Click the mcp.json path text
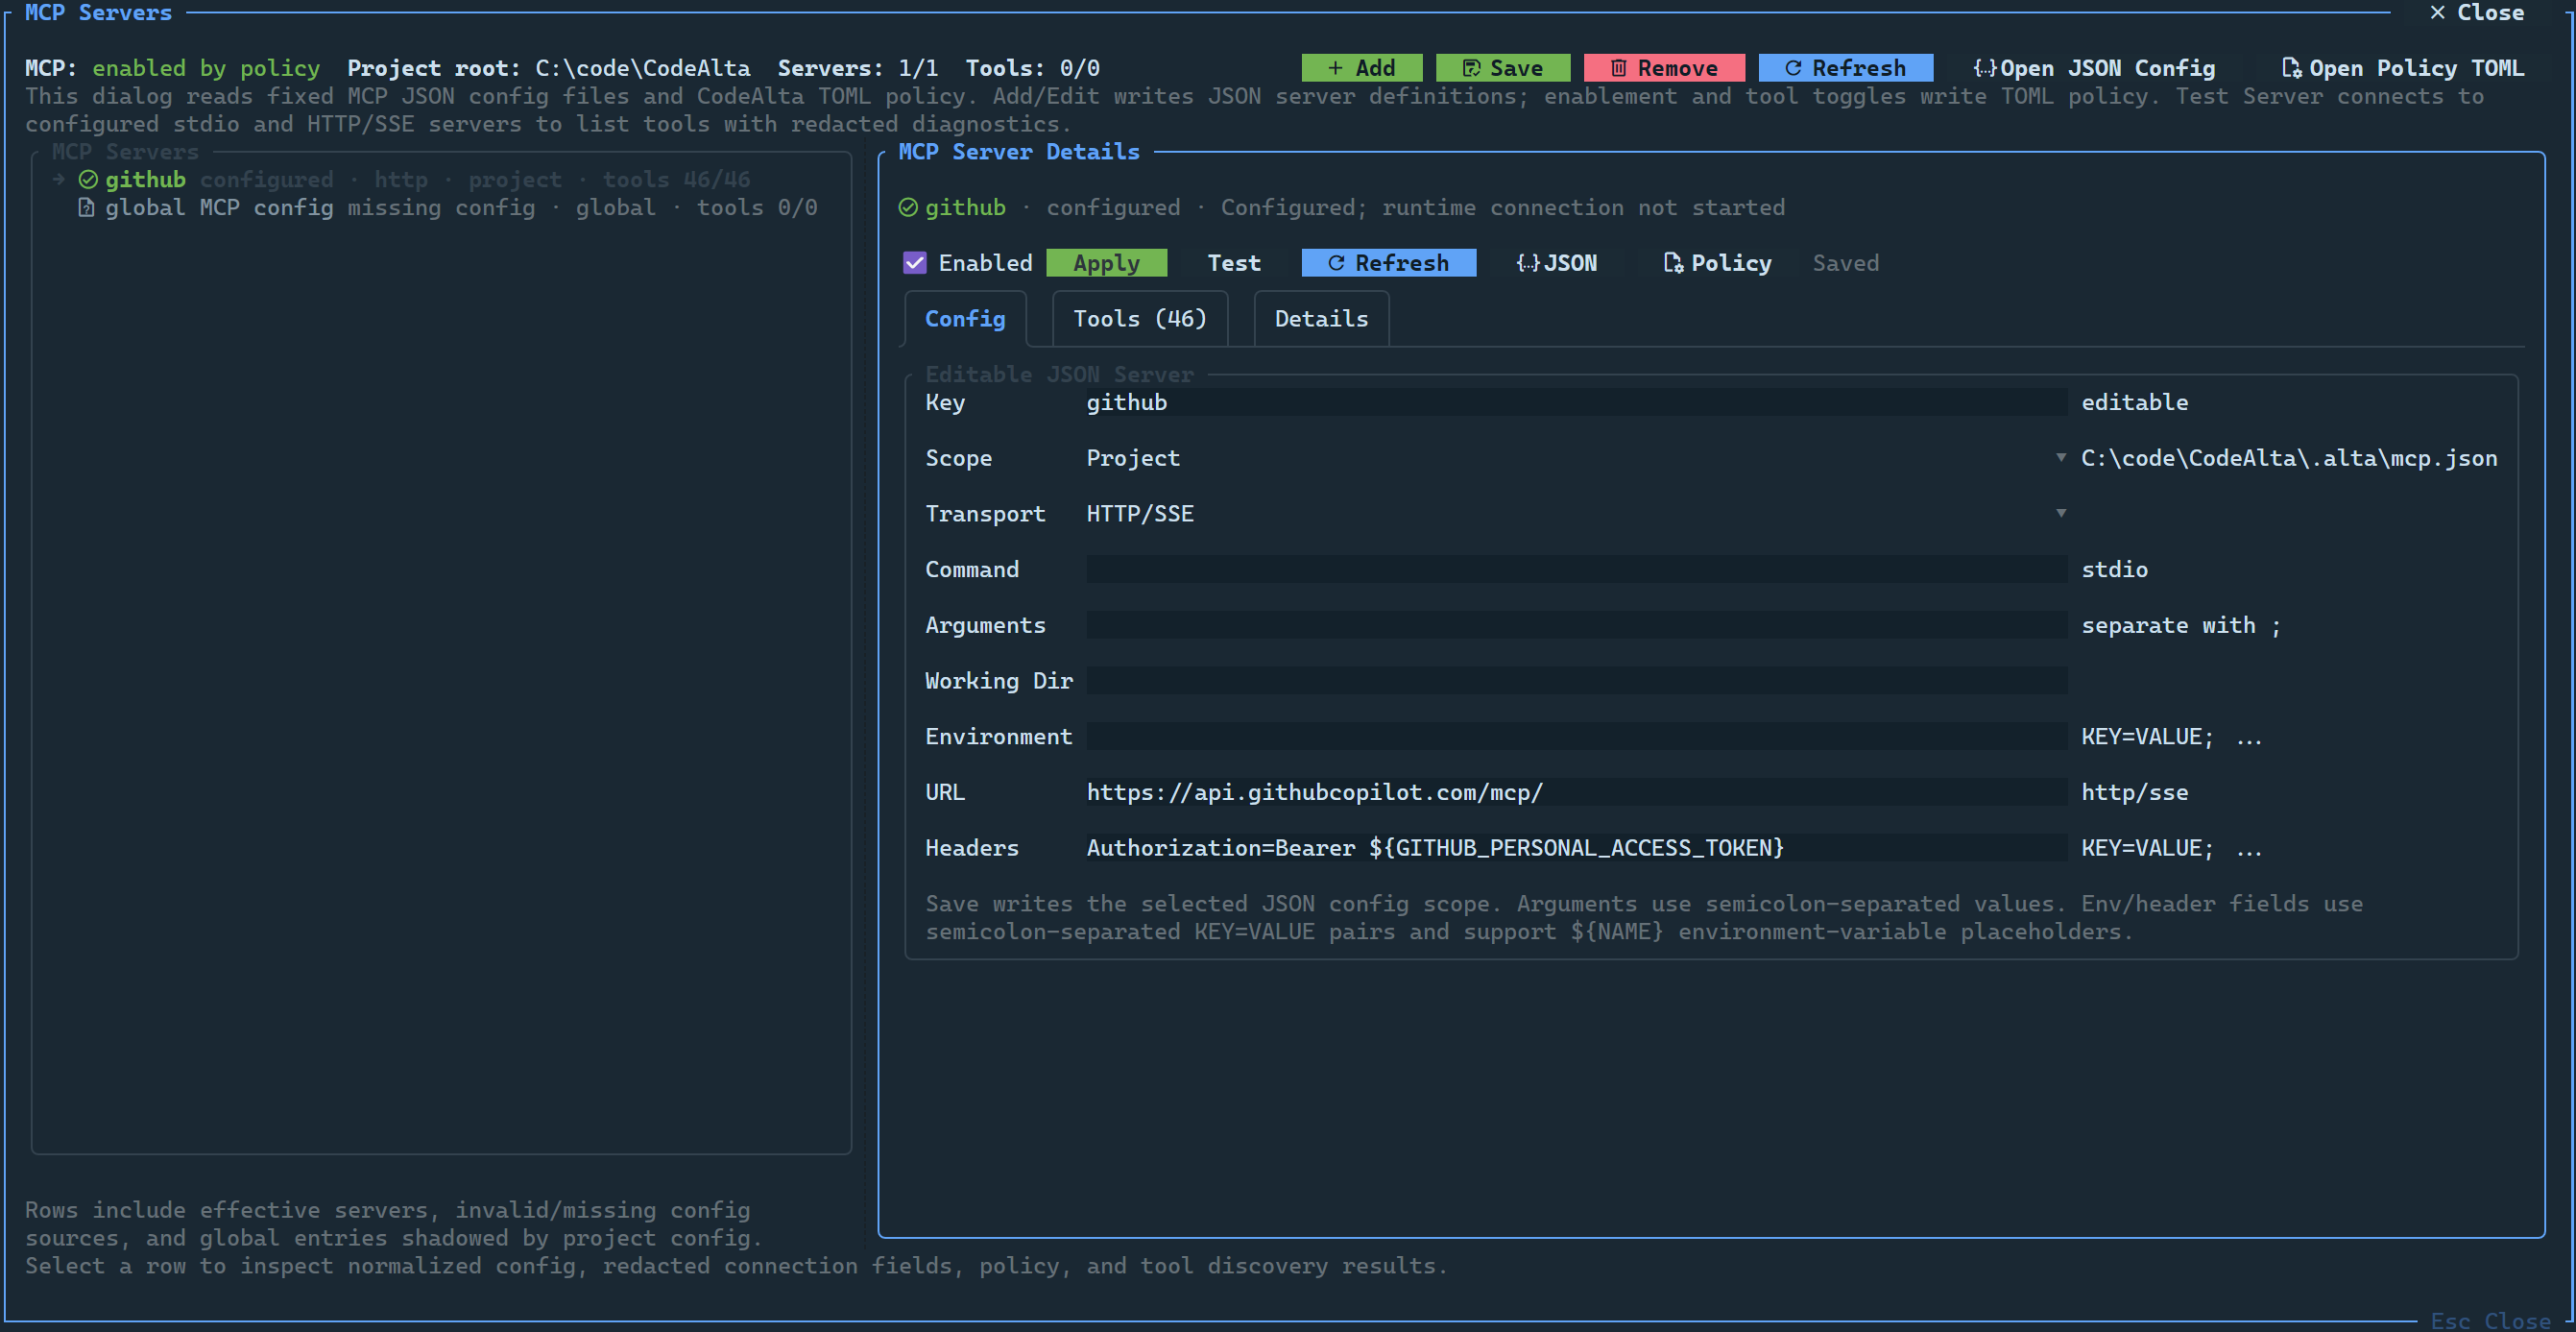Viewport: 2576px width, 1332px height. coord(2289,458)
